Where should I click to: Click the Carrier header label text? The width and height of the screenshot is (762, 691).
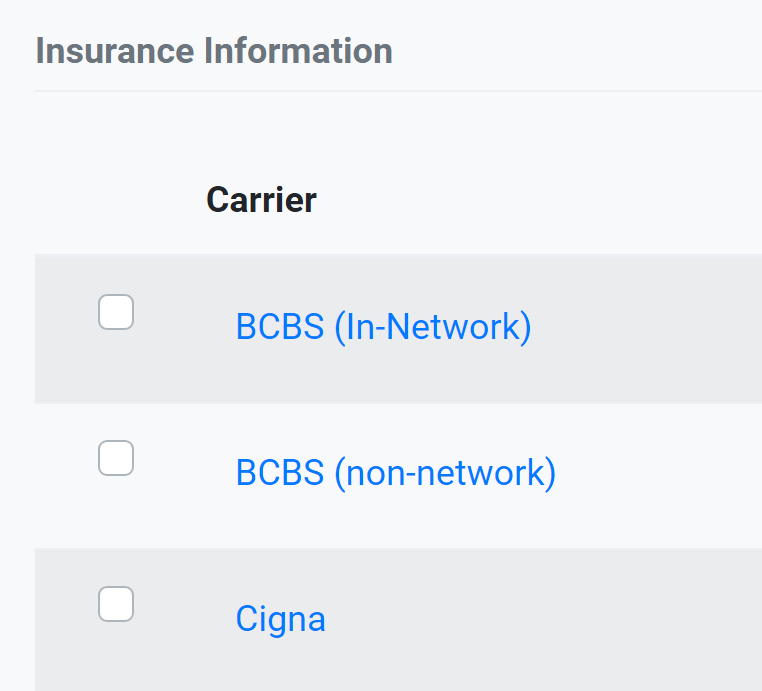[261, 200]
